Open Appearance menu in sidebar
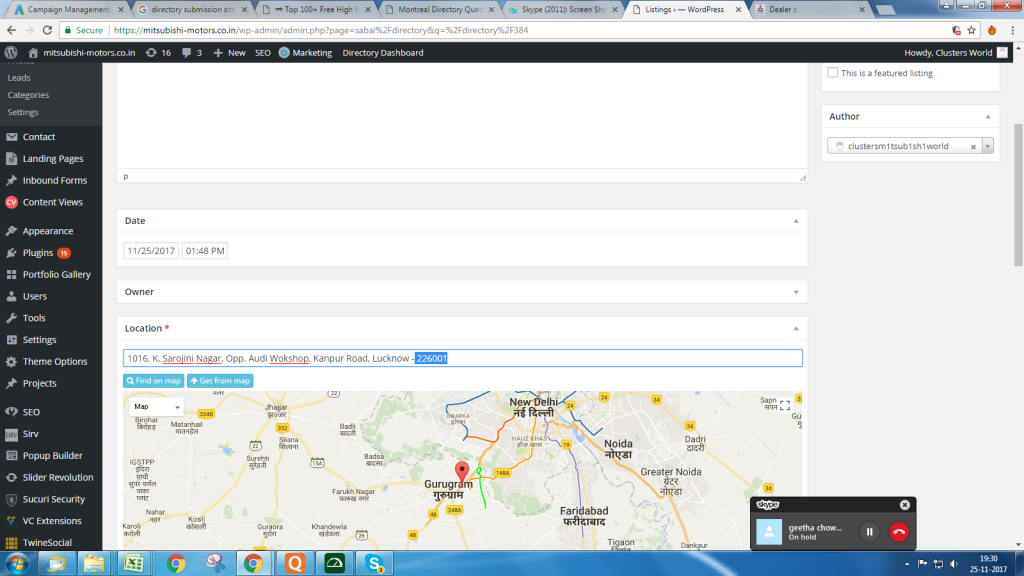 [48, 231]
